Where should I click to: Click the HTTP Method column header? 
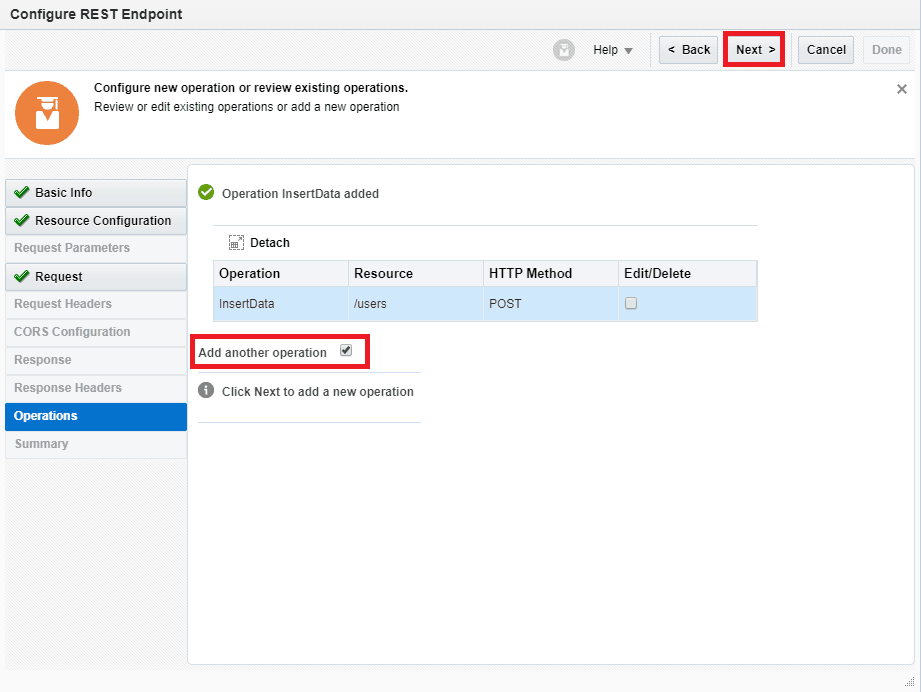pos(549,274)
